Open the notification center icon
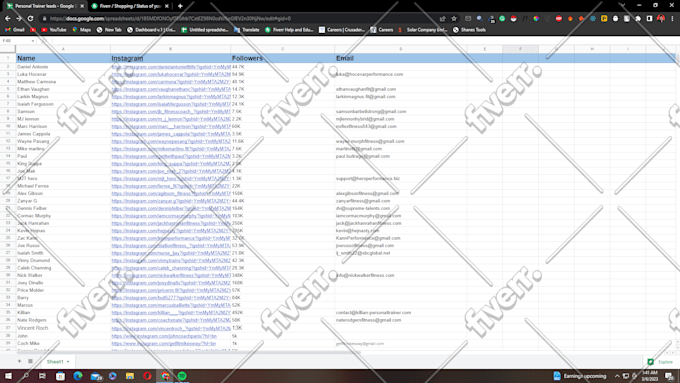Viewport: 680px width, 383px height. pos(670,376)
